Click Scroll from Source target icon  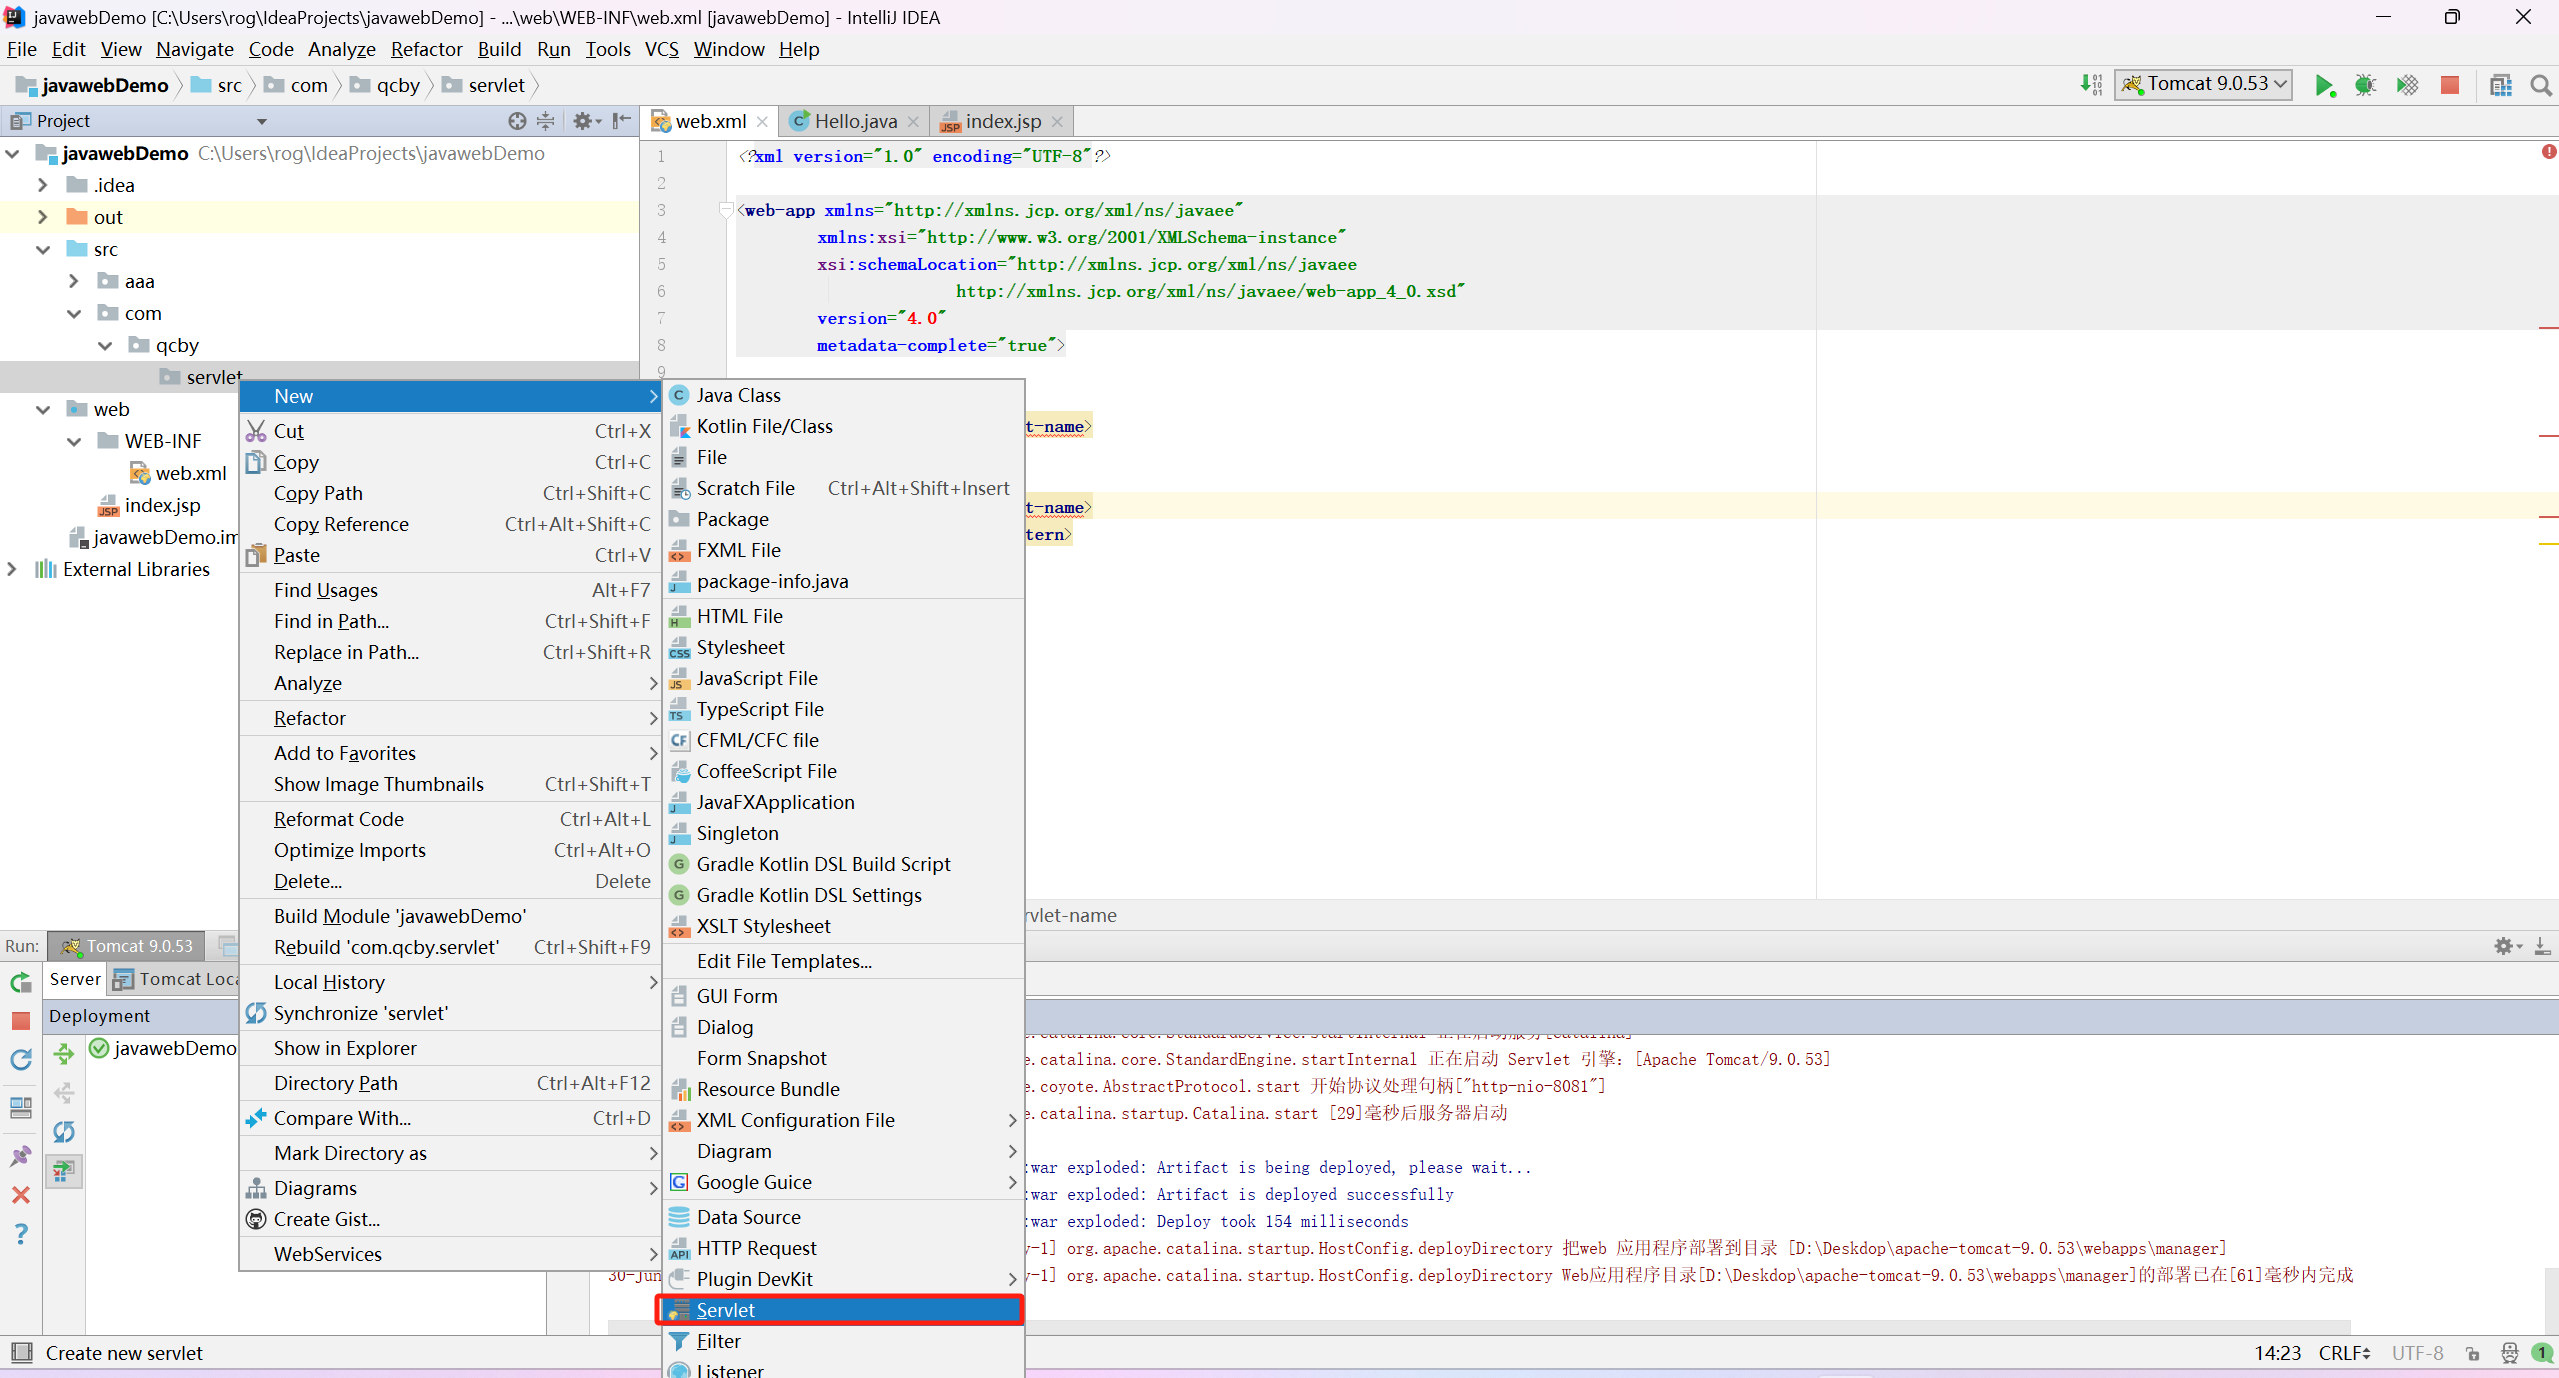tap(516, 121)
